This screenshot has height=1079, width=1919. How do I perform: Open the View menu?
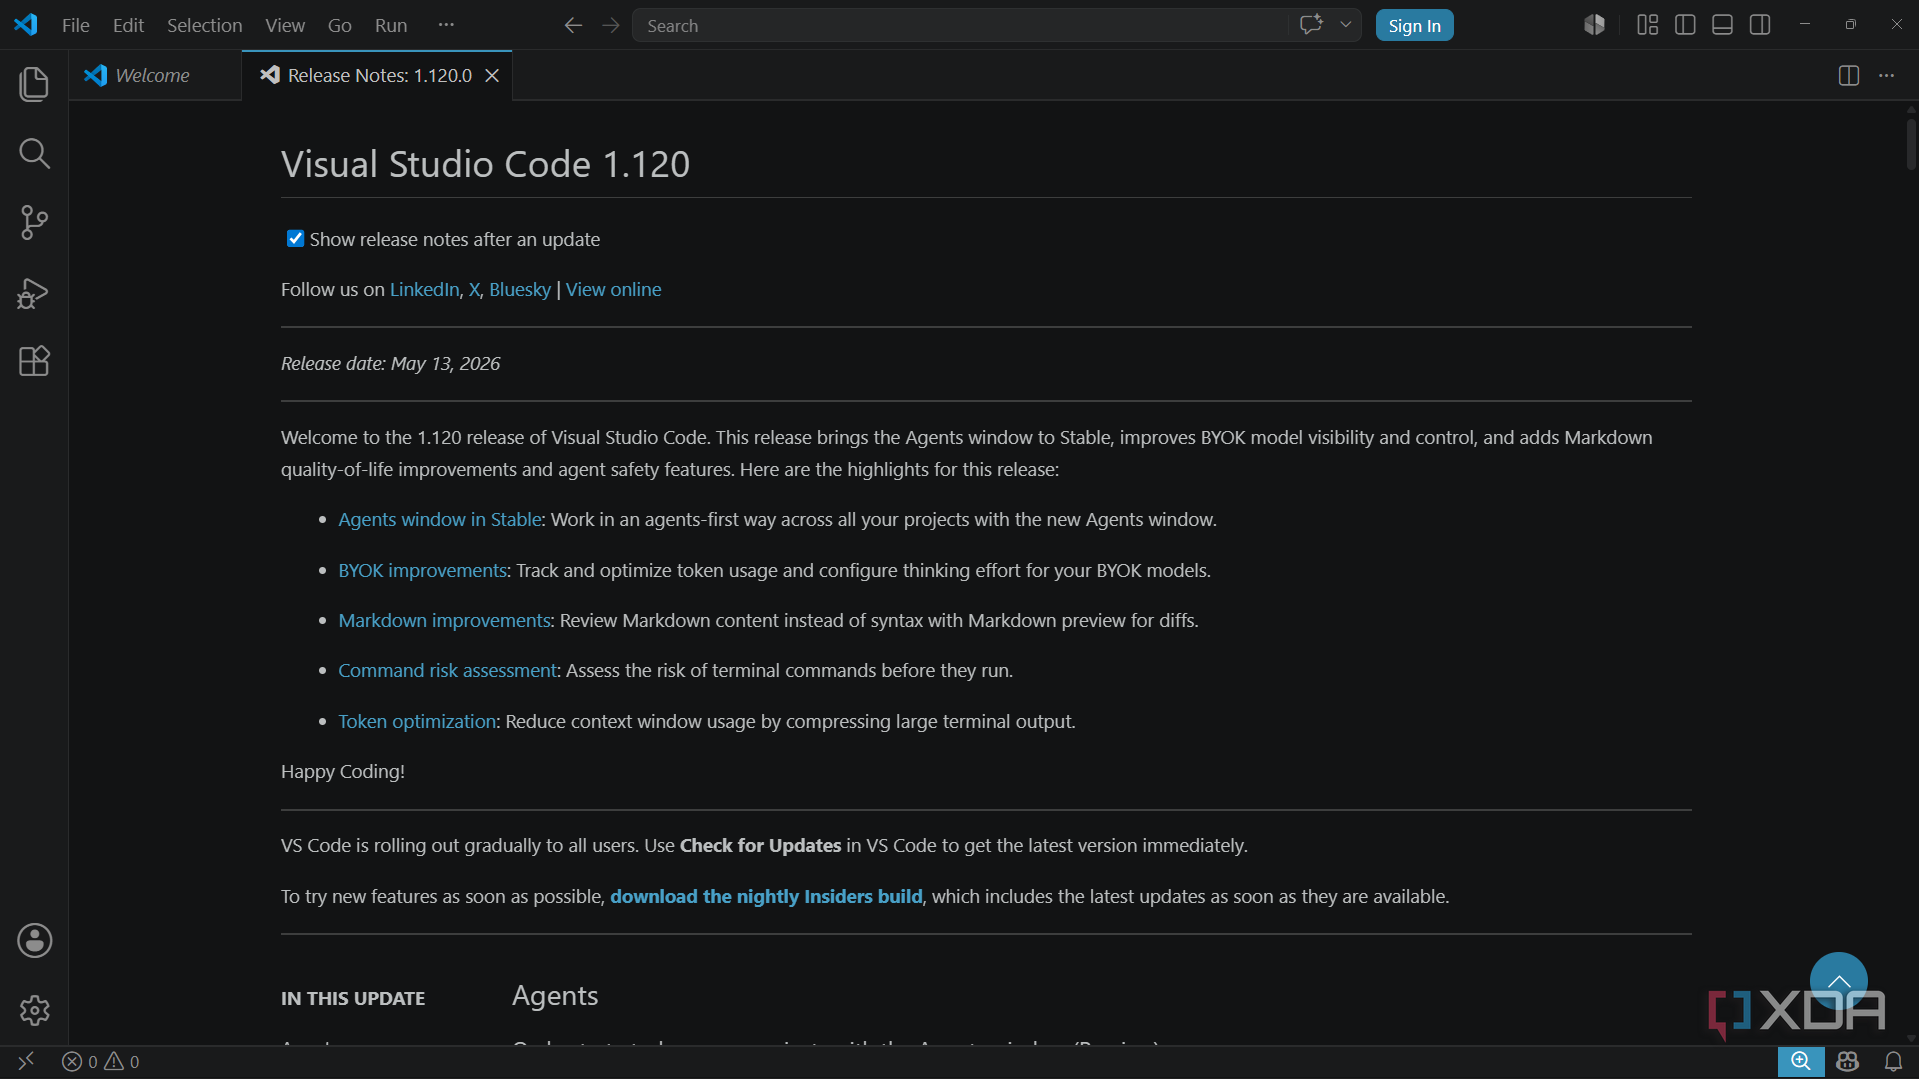(x=285, y=25)
